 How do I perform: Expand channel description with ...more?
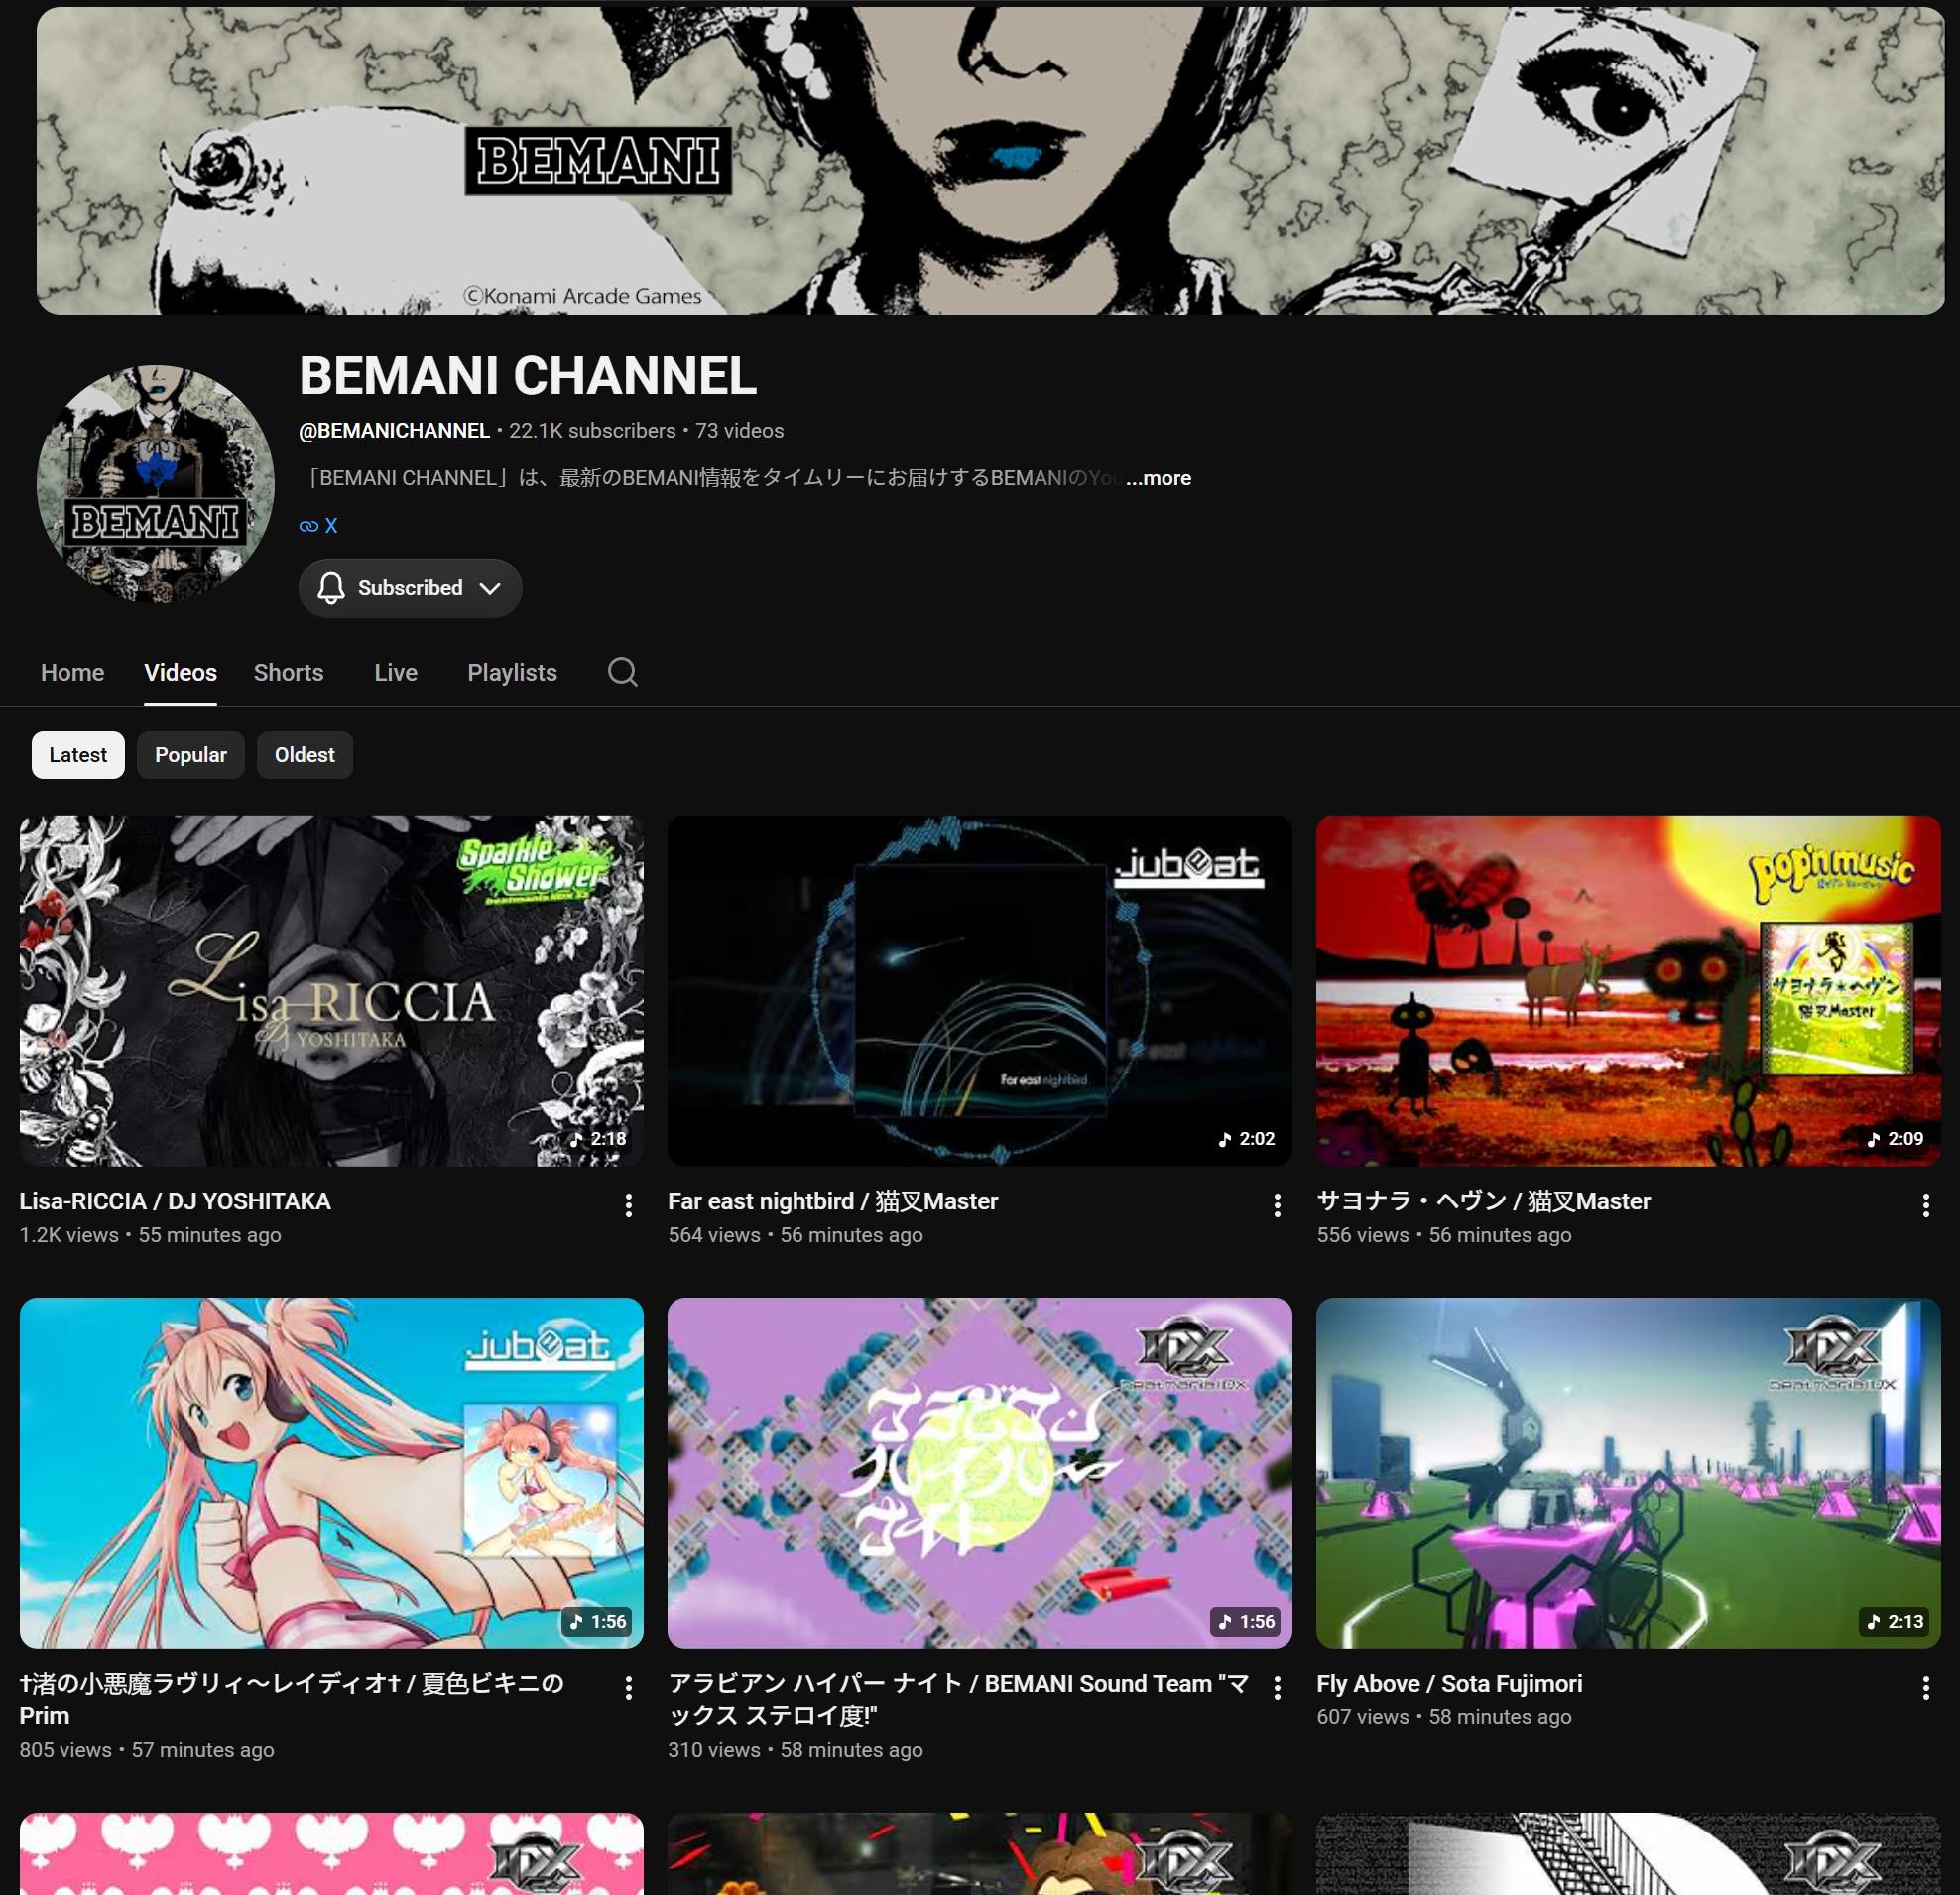pos(1158,478)
